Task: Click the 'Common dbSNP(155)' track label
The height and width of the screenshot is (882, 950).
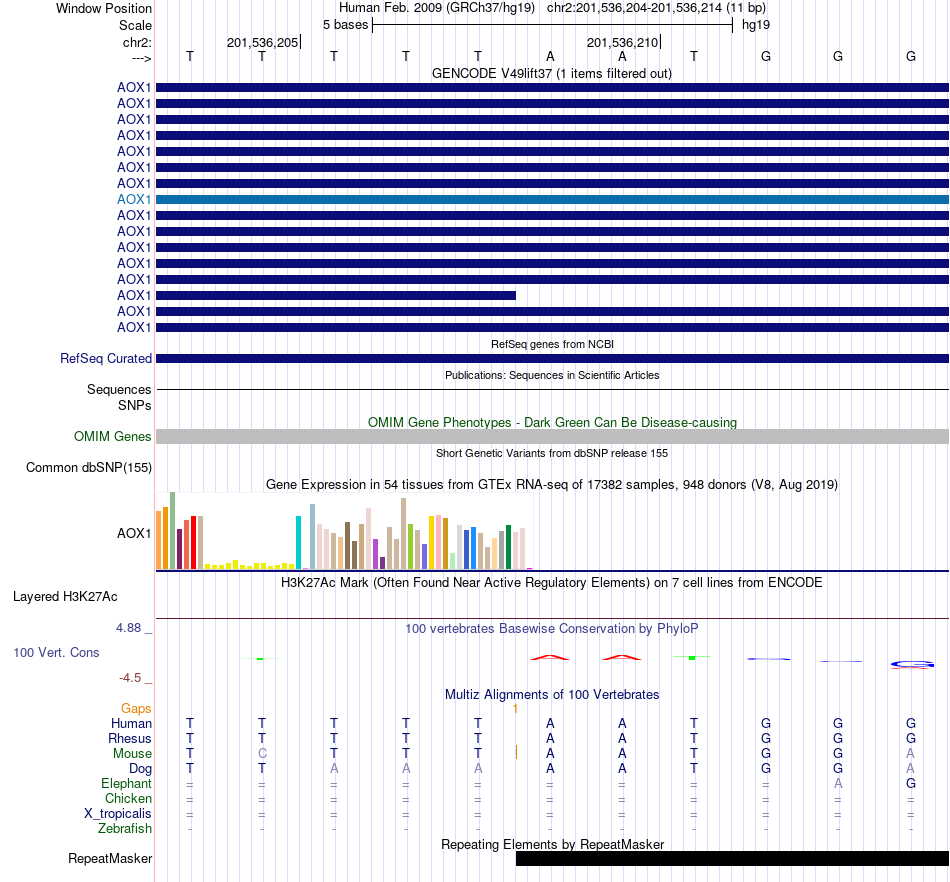Action: pos(89,468)
